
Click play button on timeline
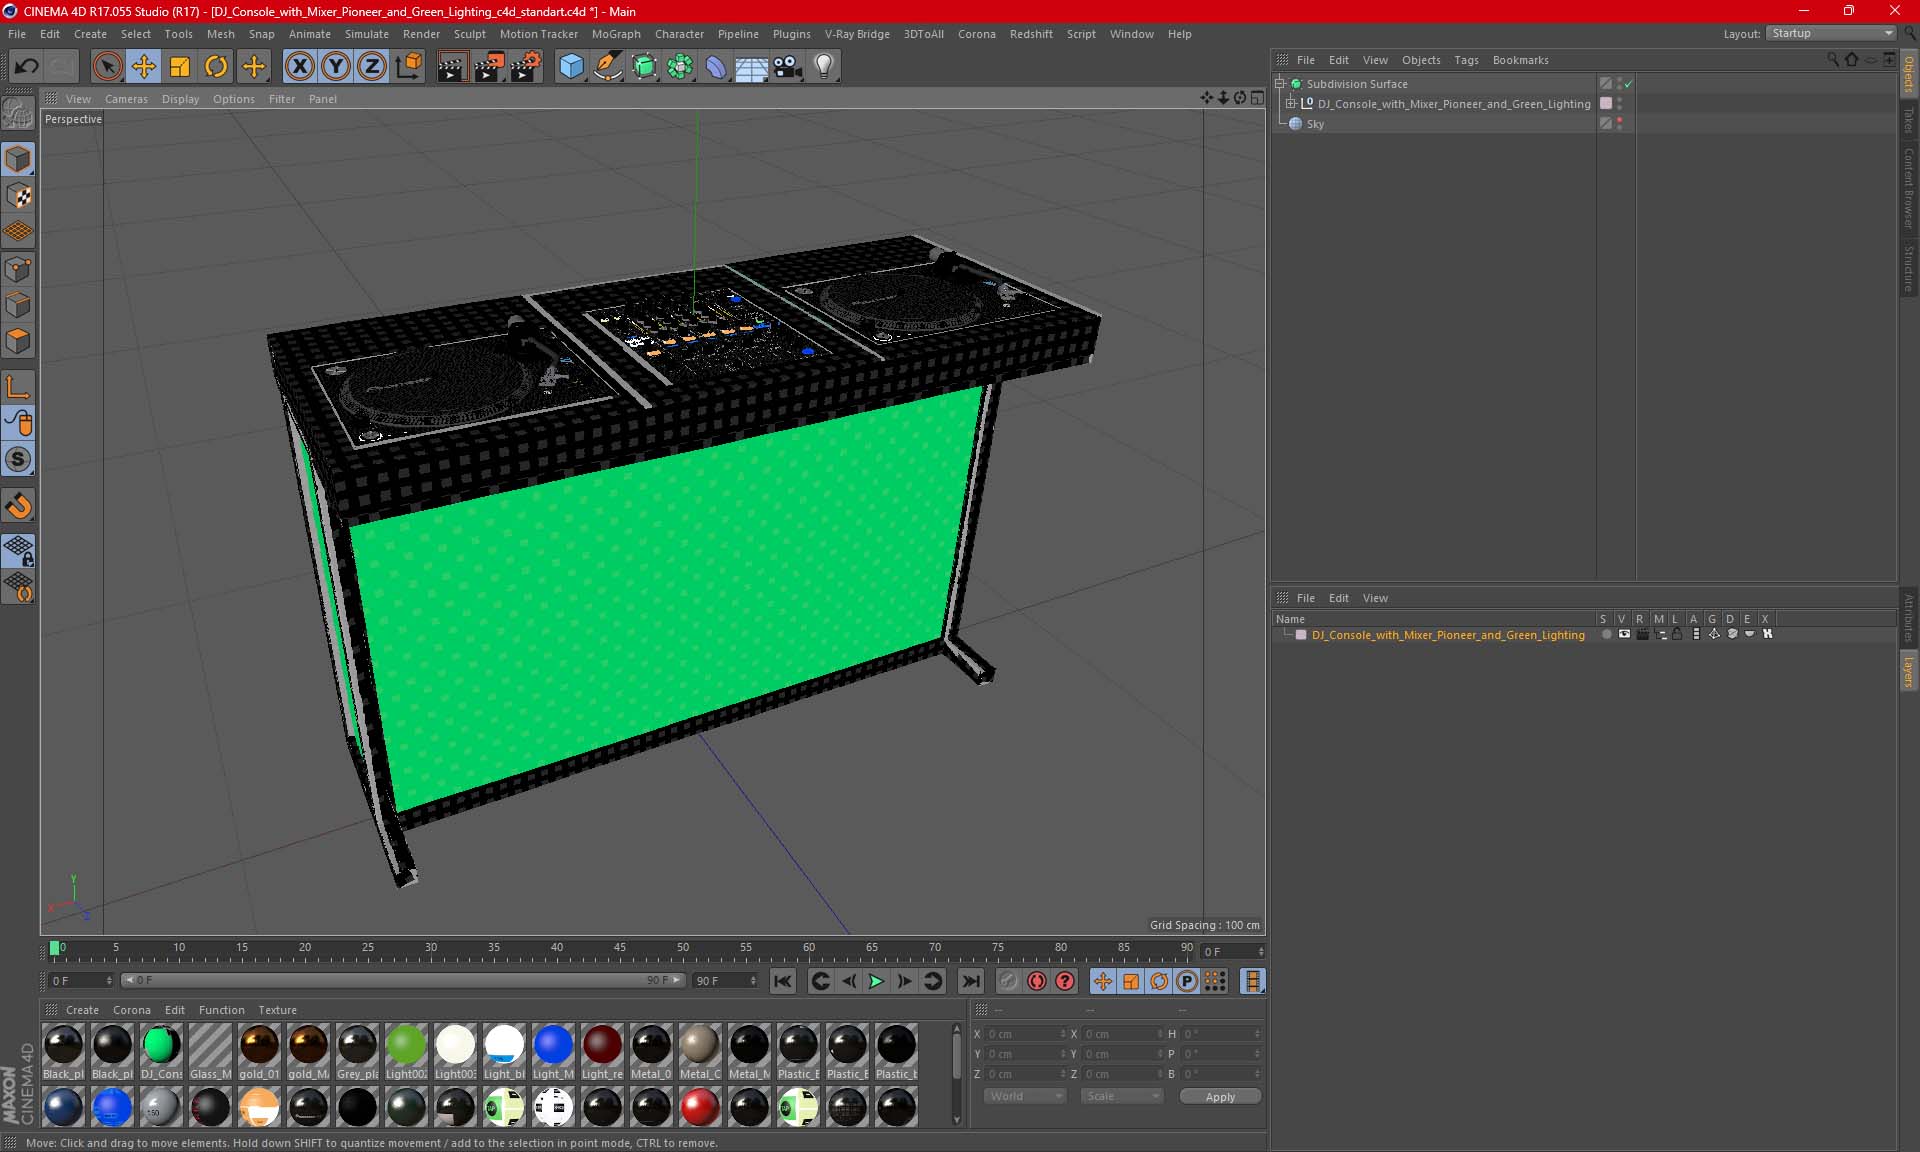point(875,981)
